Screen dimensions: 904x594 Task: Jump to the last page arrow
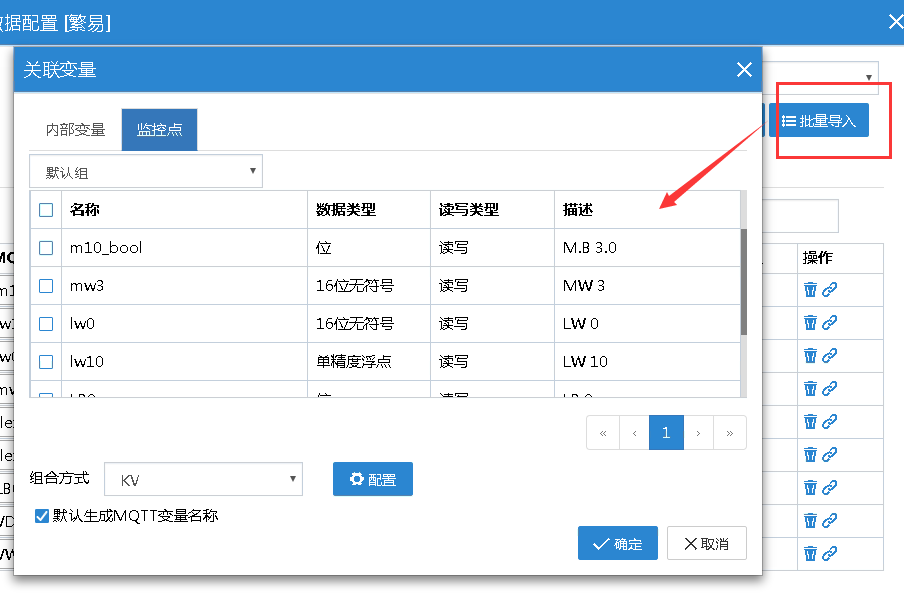pyautogui.click(x=730, y=433)
